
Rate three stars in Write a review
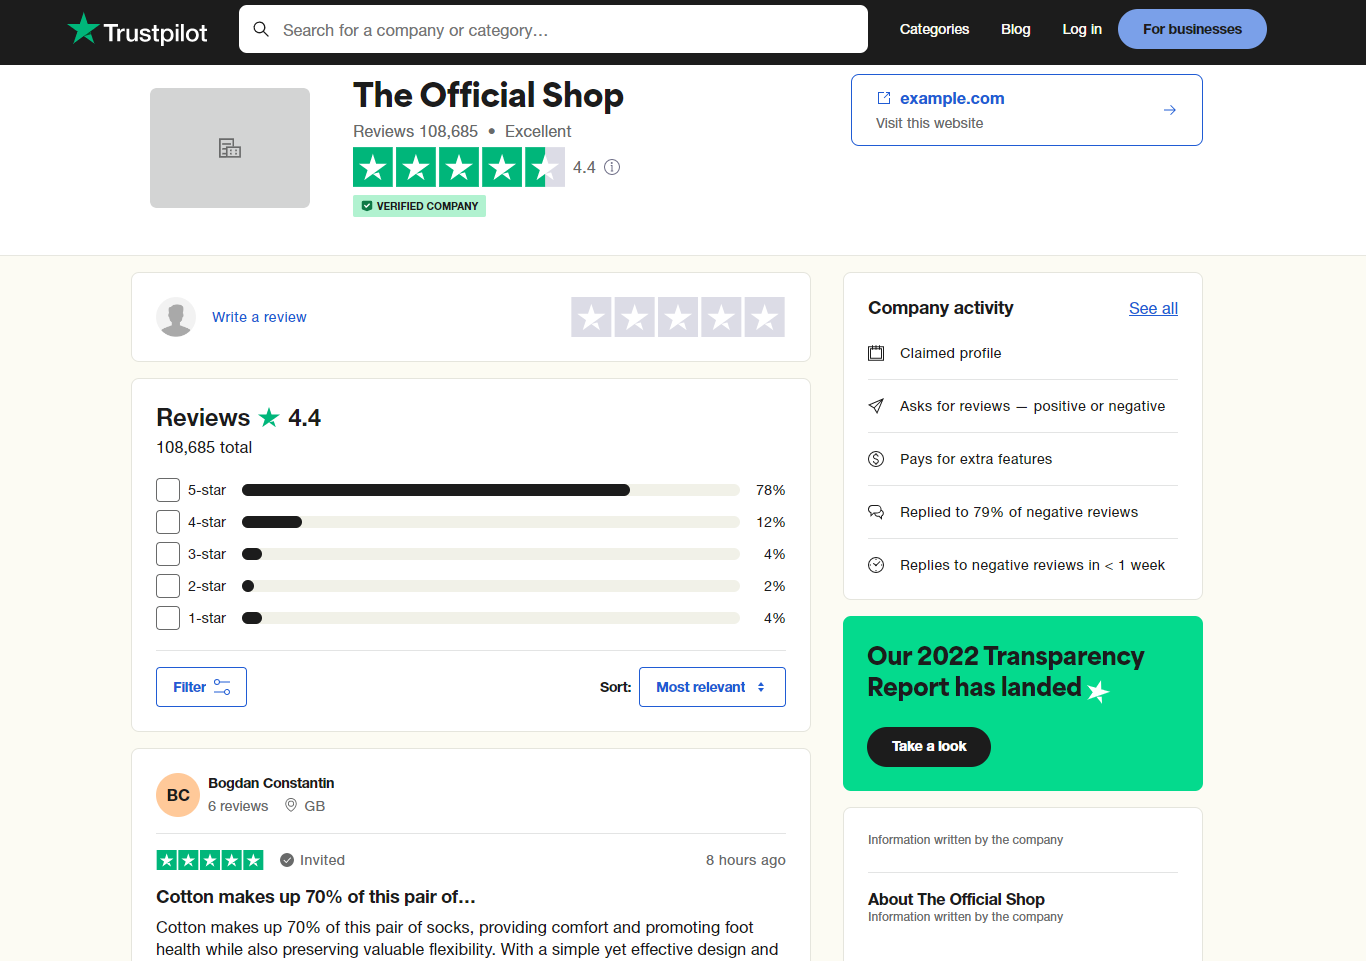(x=678, y=317)
